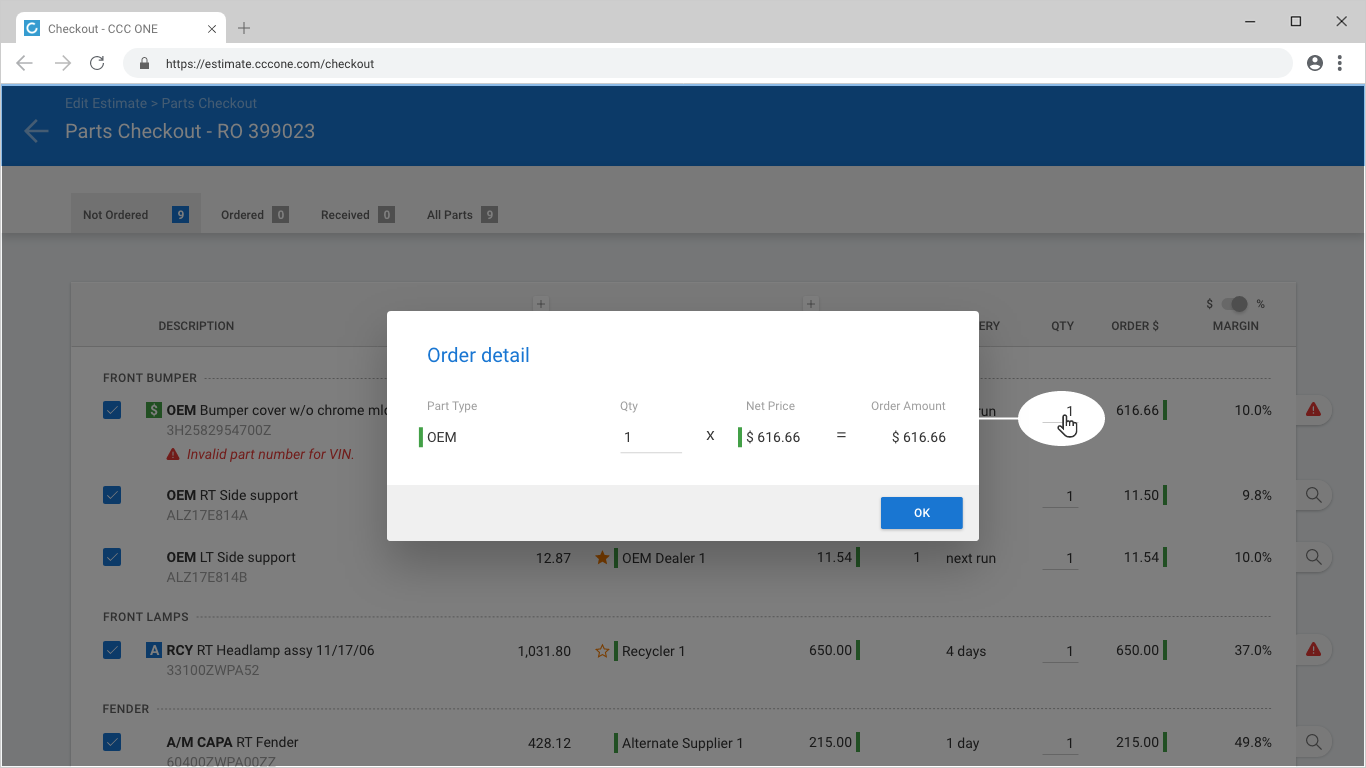Click the blue A icon by RT Headlamp assy

point(153,650)
